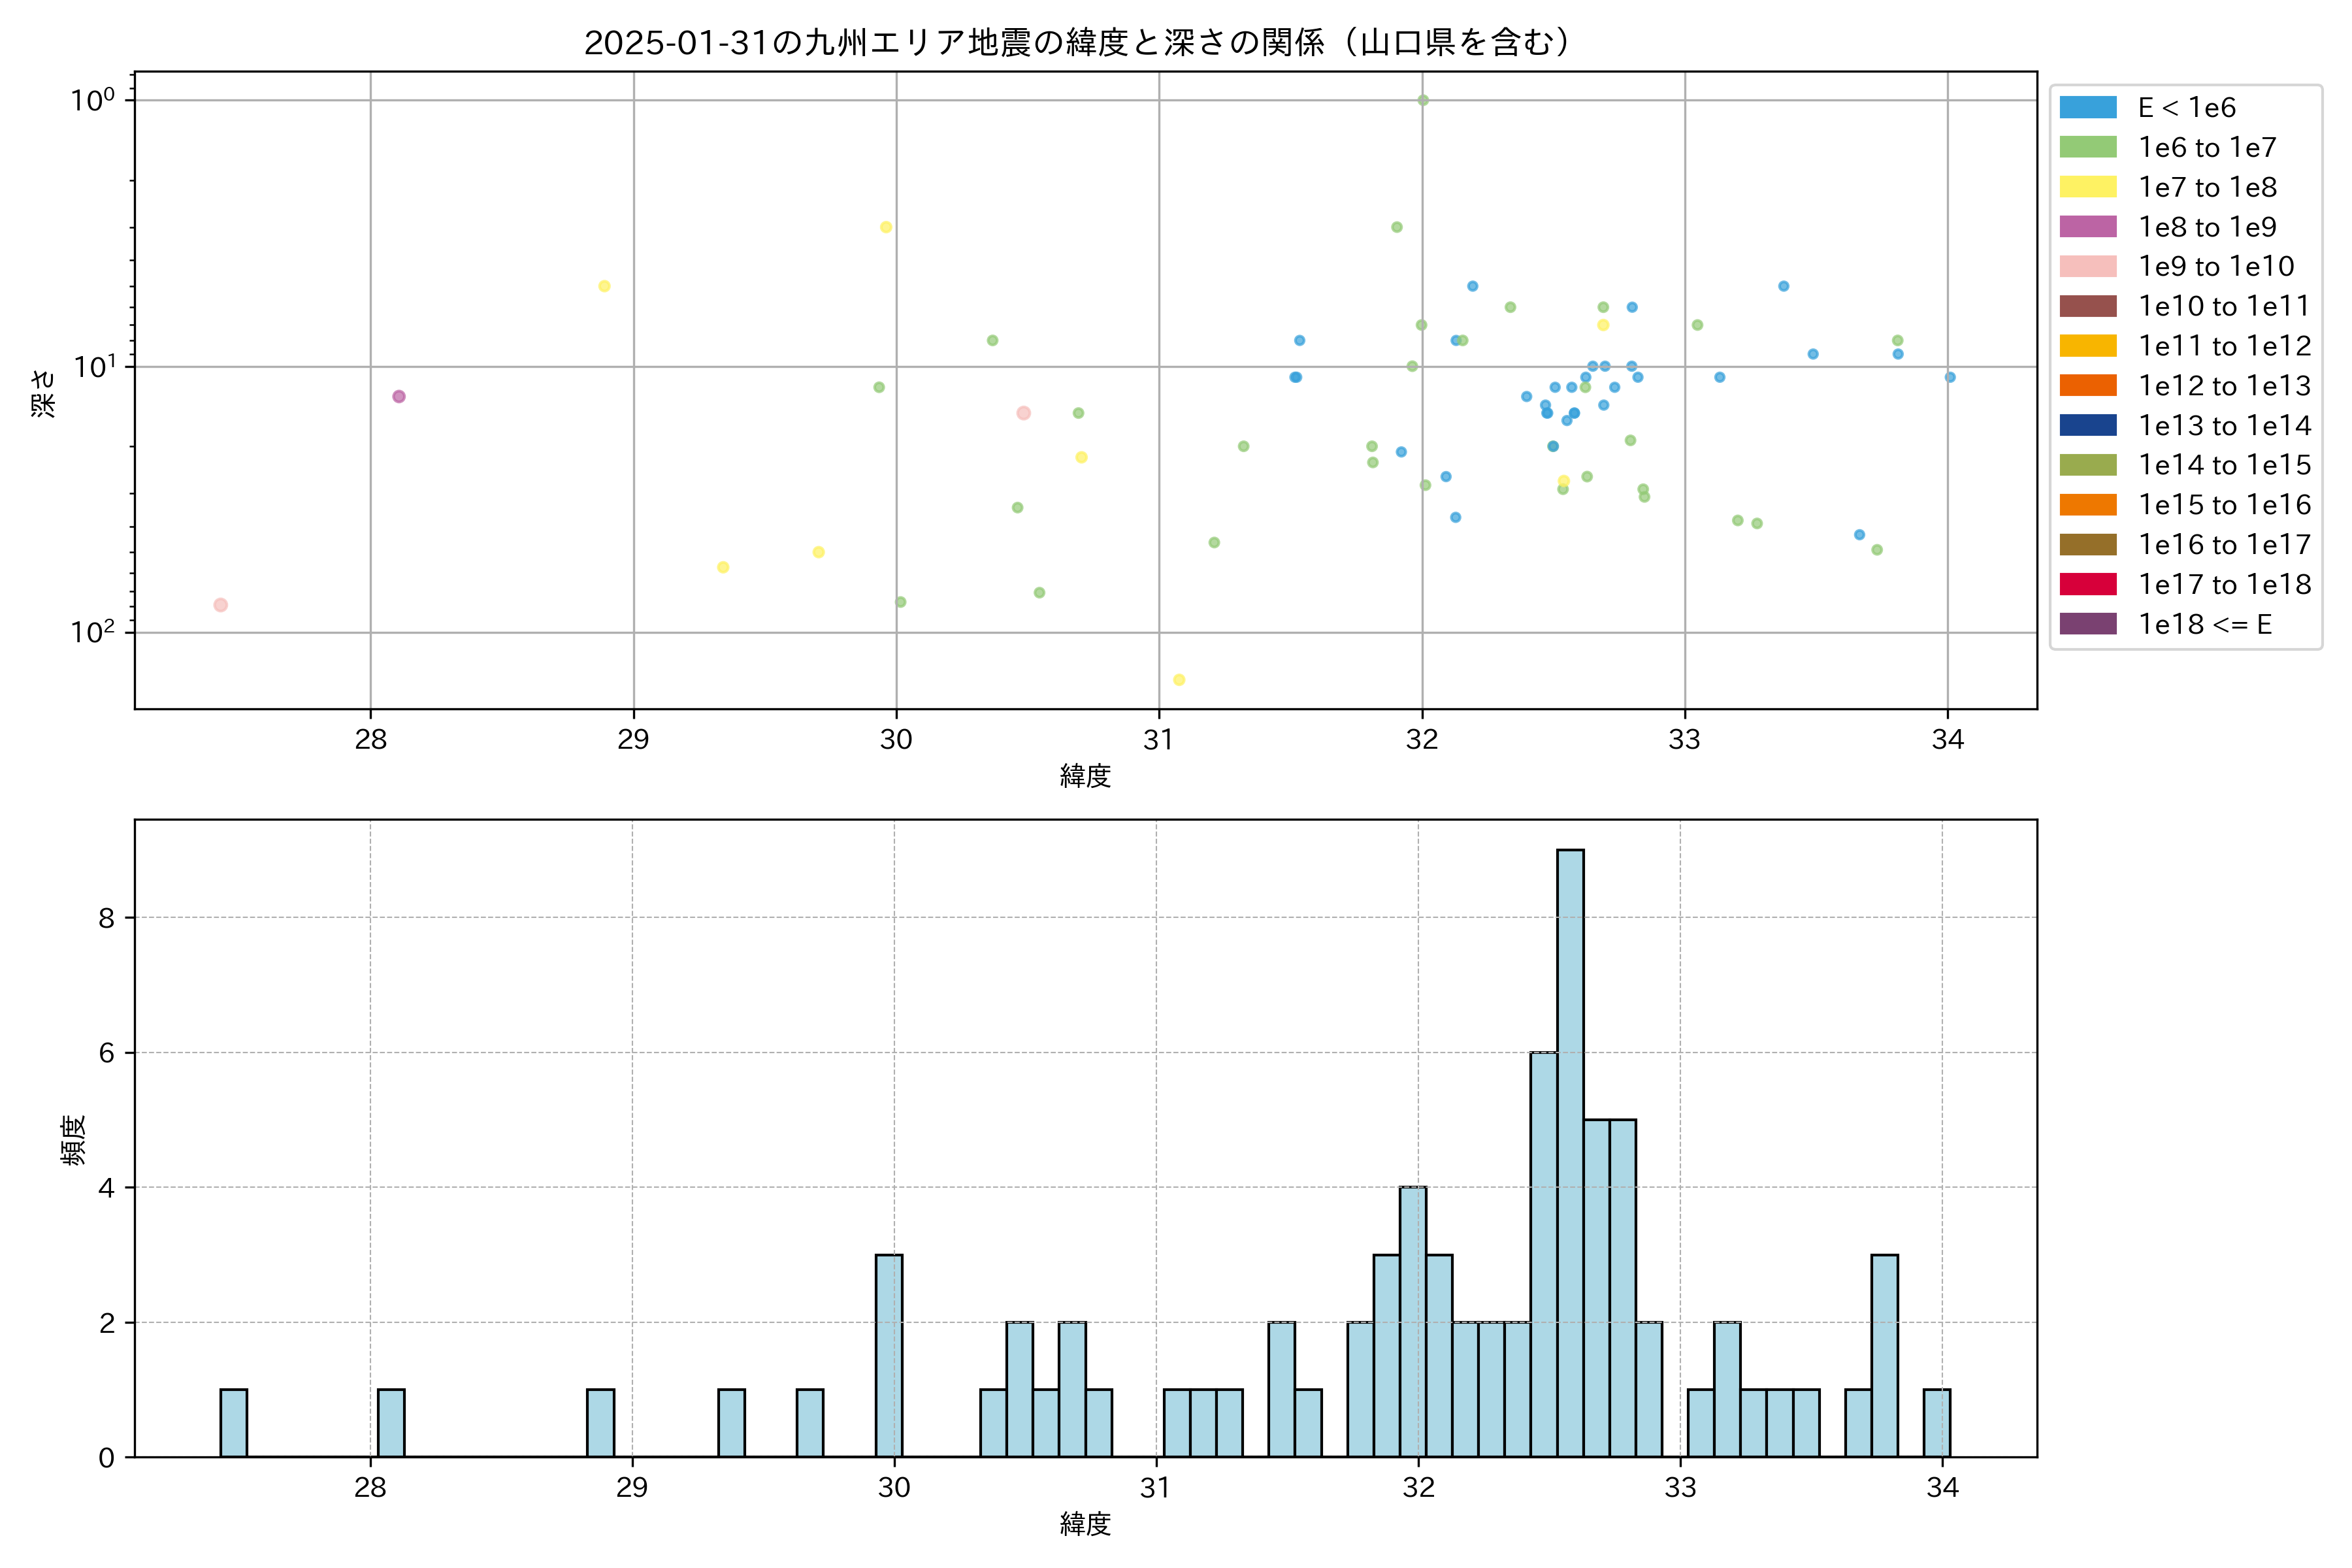Click the green scatter point at depth 10^0
This screenshot has height=1568, width=2352.
click(1422, 100)
